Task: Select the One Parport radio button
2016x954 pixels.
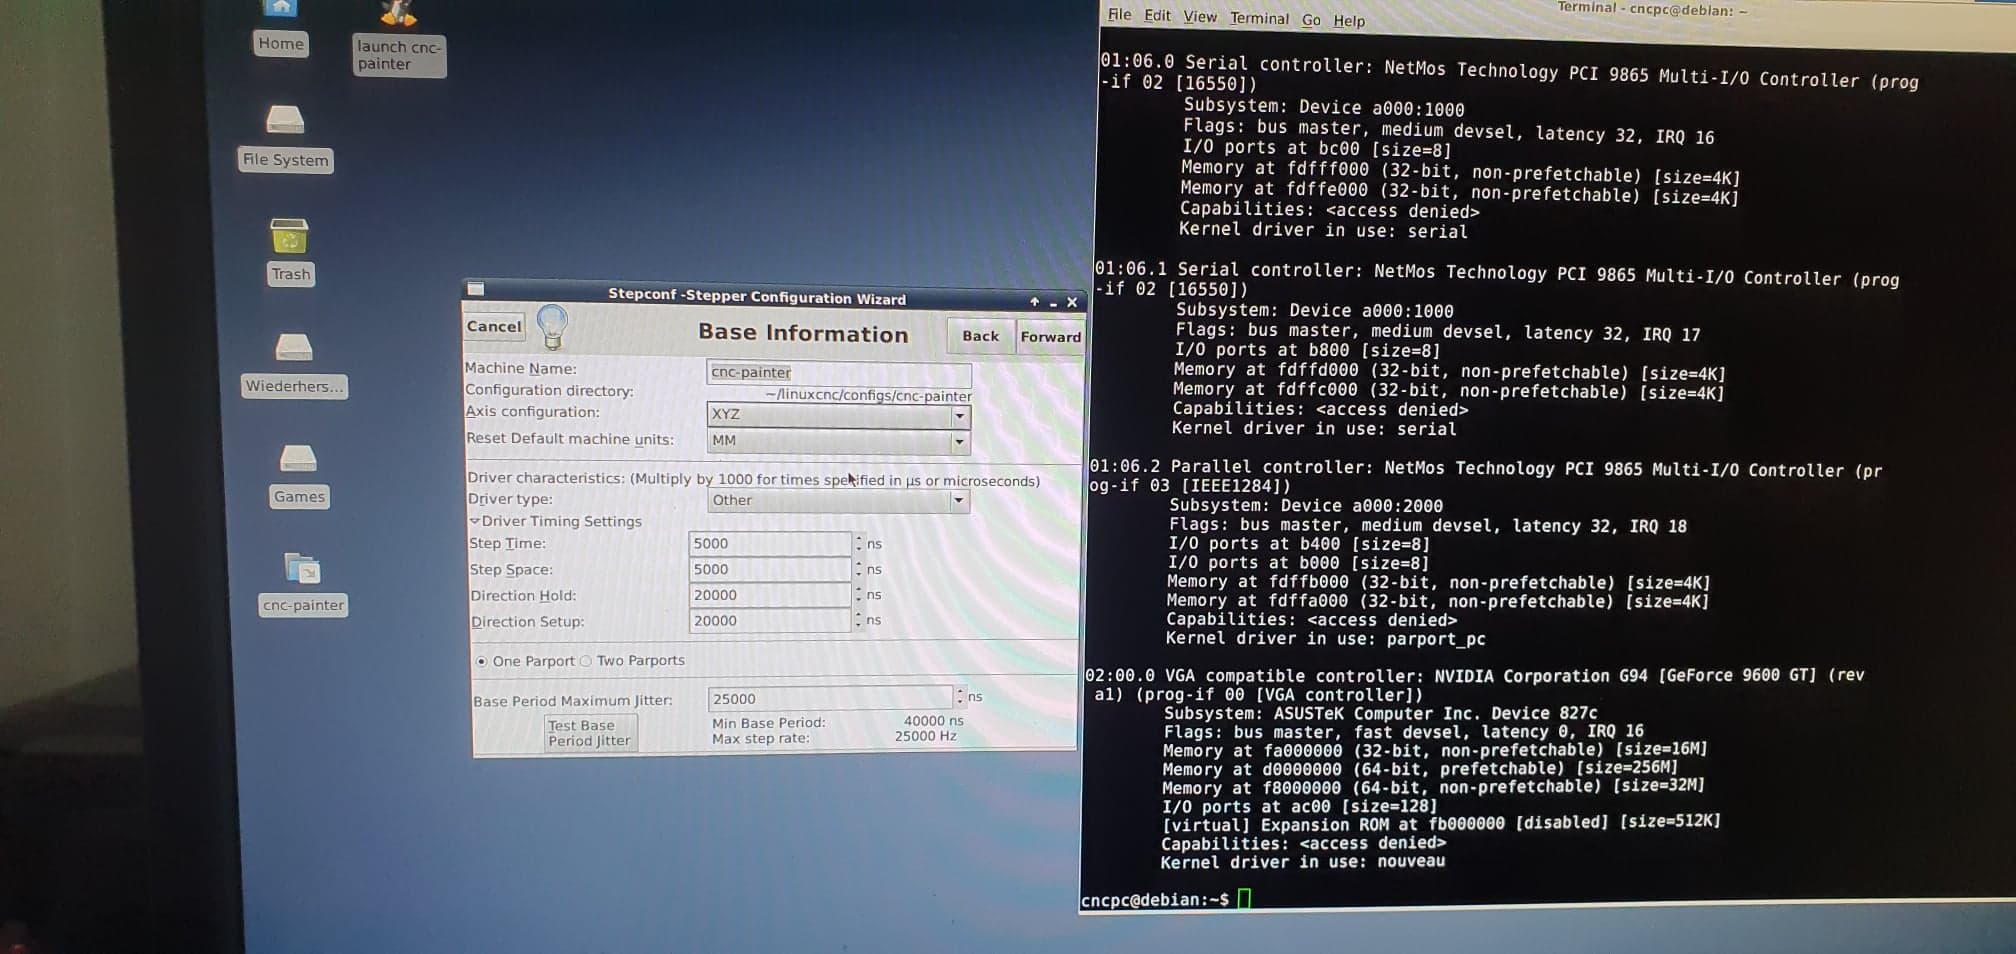Action: tap(482, 661)
